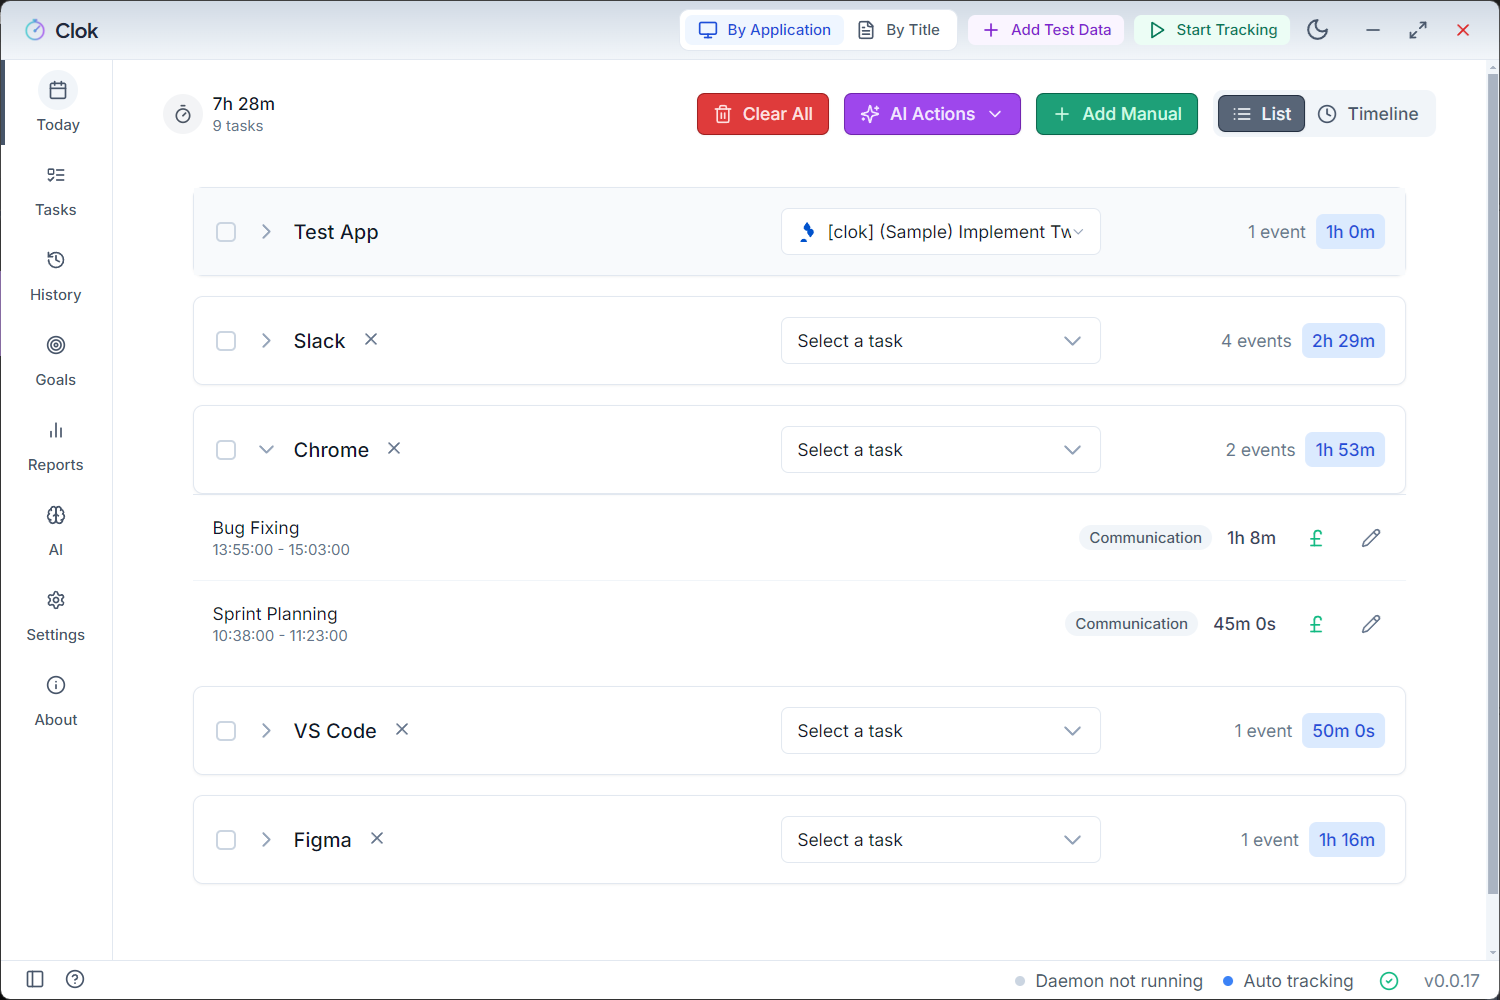
Task: Open the Today view in sidebar
Action: [57, 103]
